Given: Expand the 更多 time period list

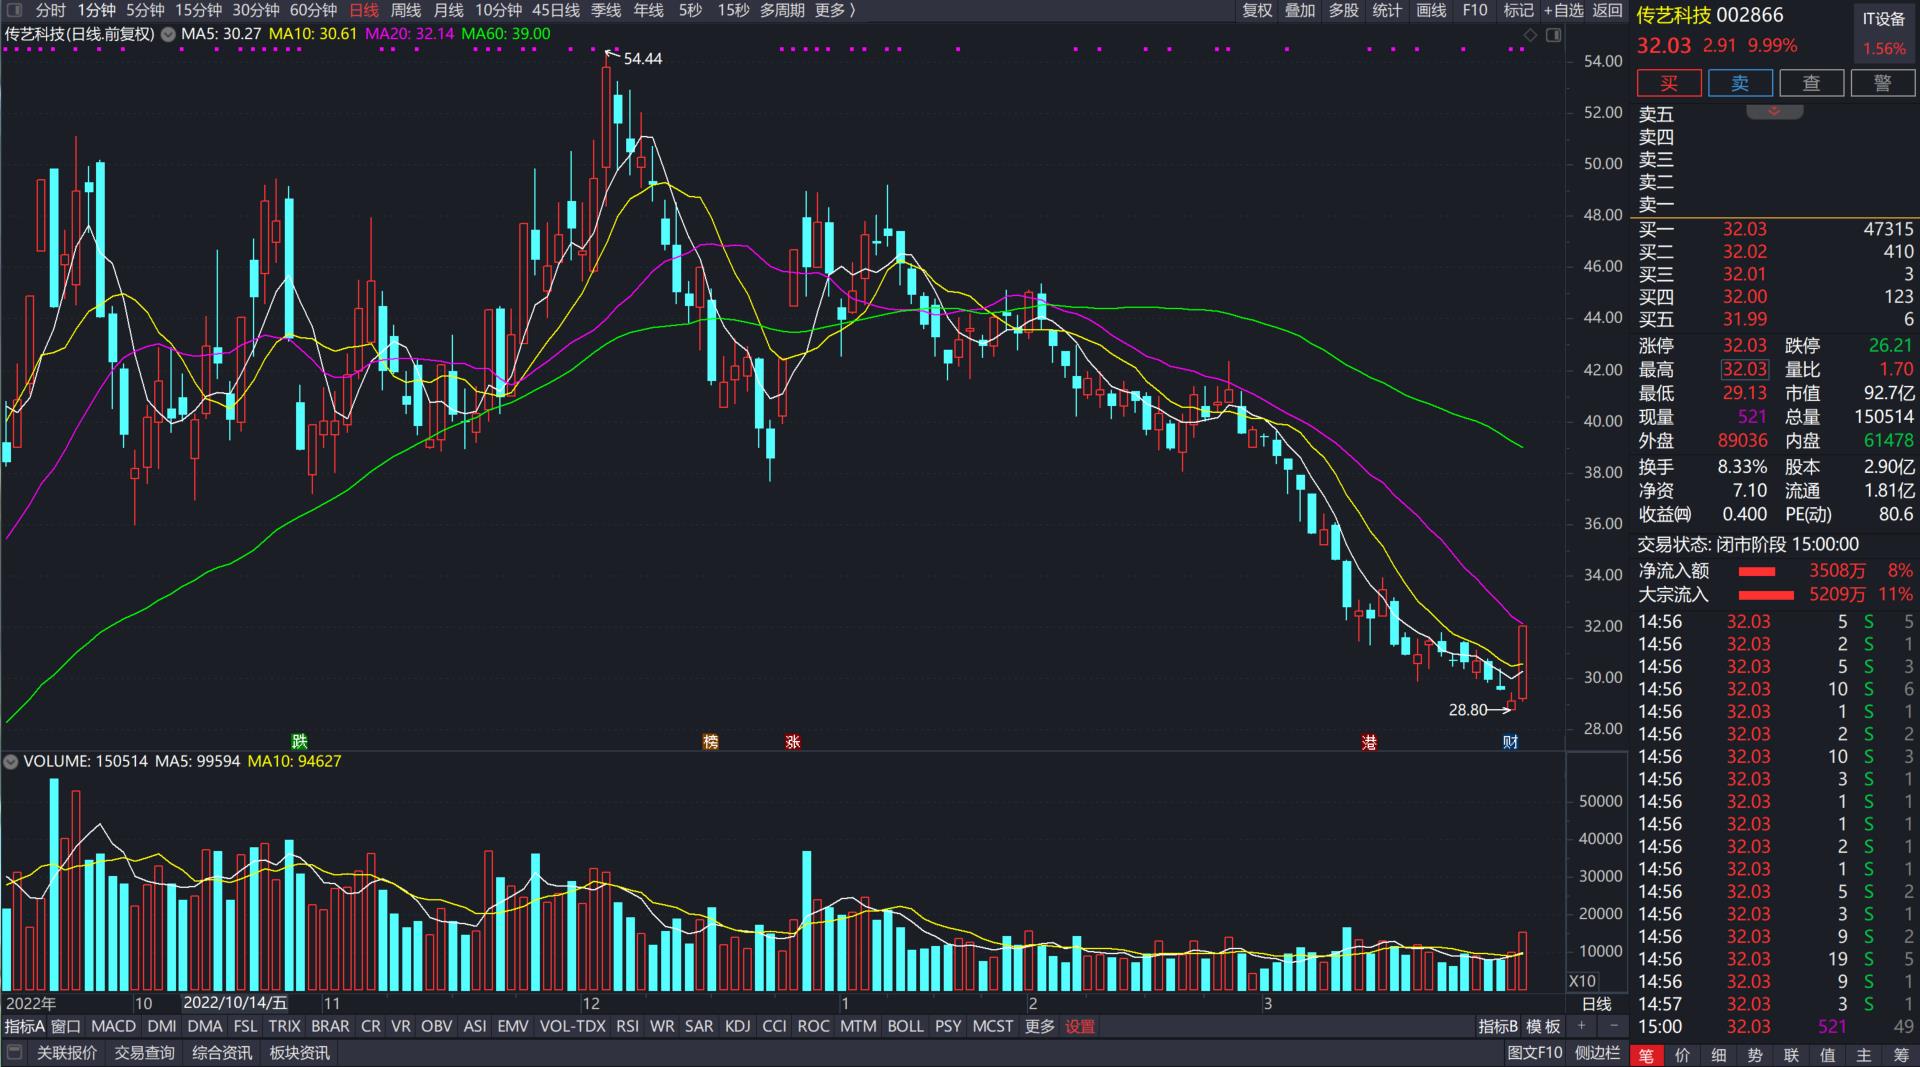Looking at the screenshot, I should coord(836,10).
